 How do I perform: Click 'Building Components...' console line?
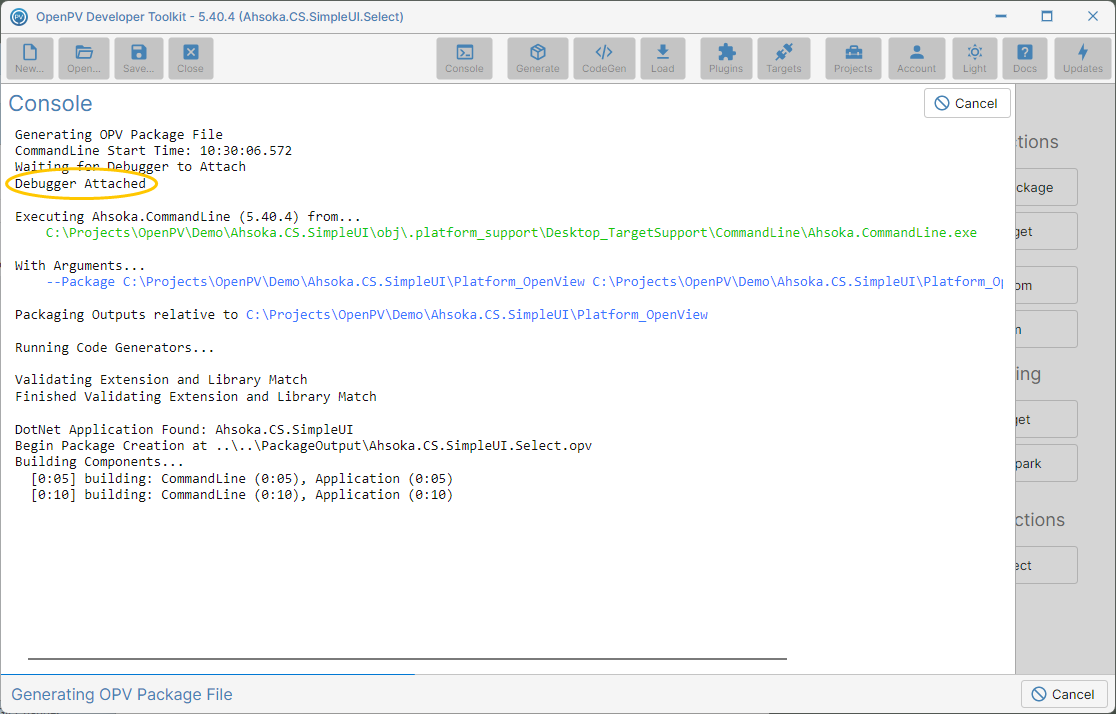point(99,462)
